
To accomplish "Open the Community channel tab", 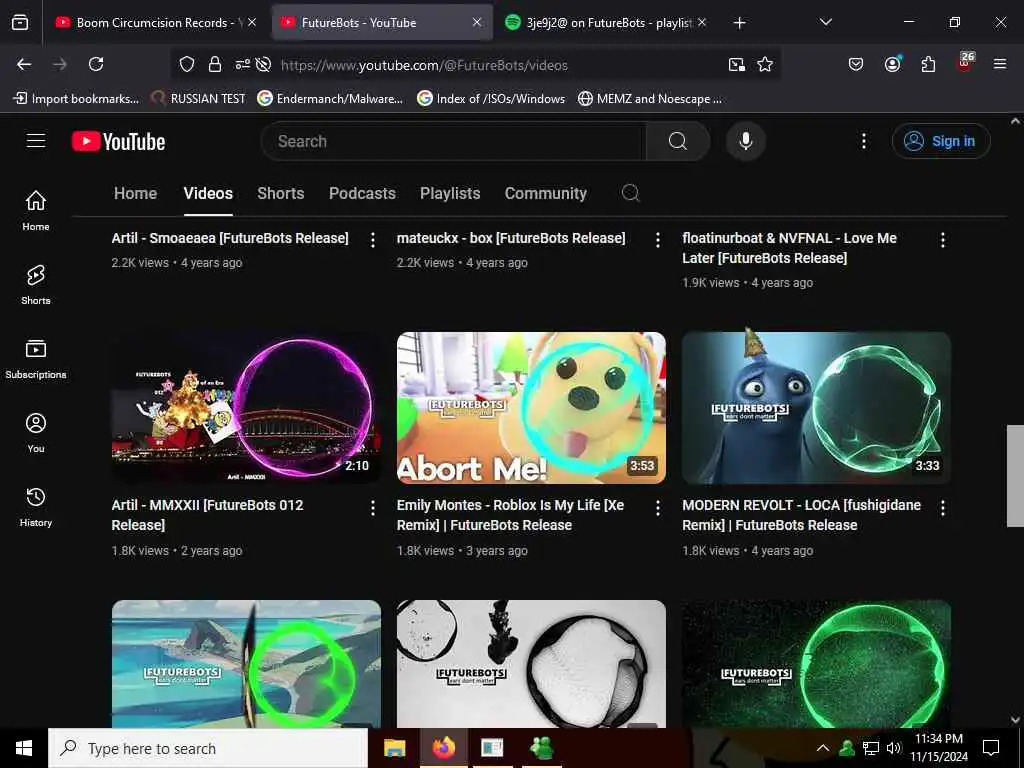I will point(545,193).
